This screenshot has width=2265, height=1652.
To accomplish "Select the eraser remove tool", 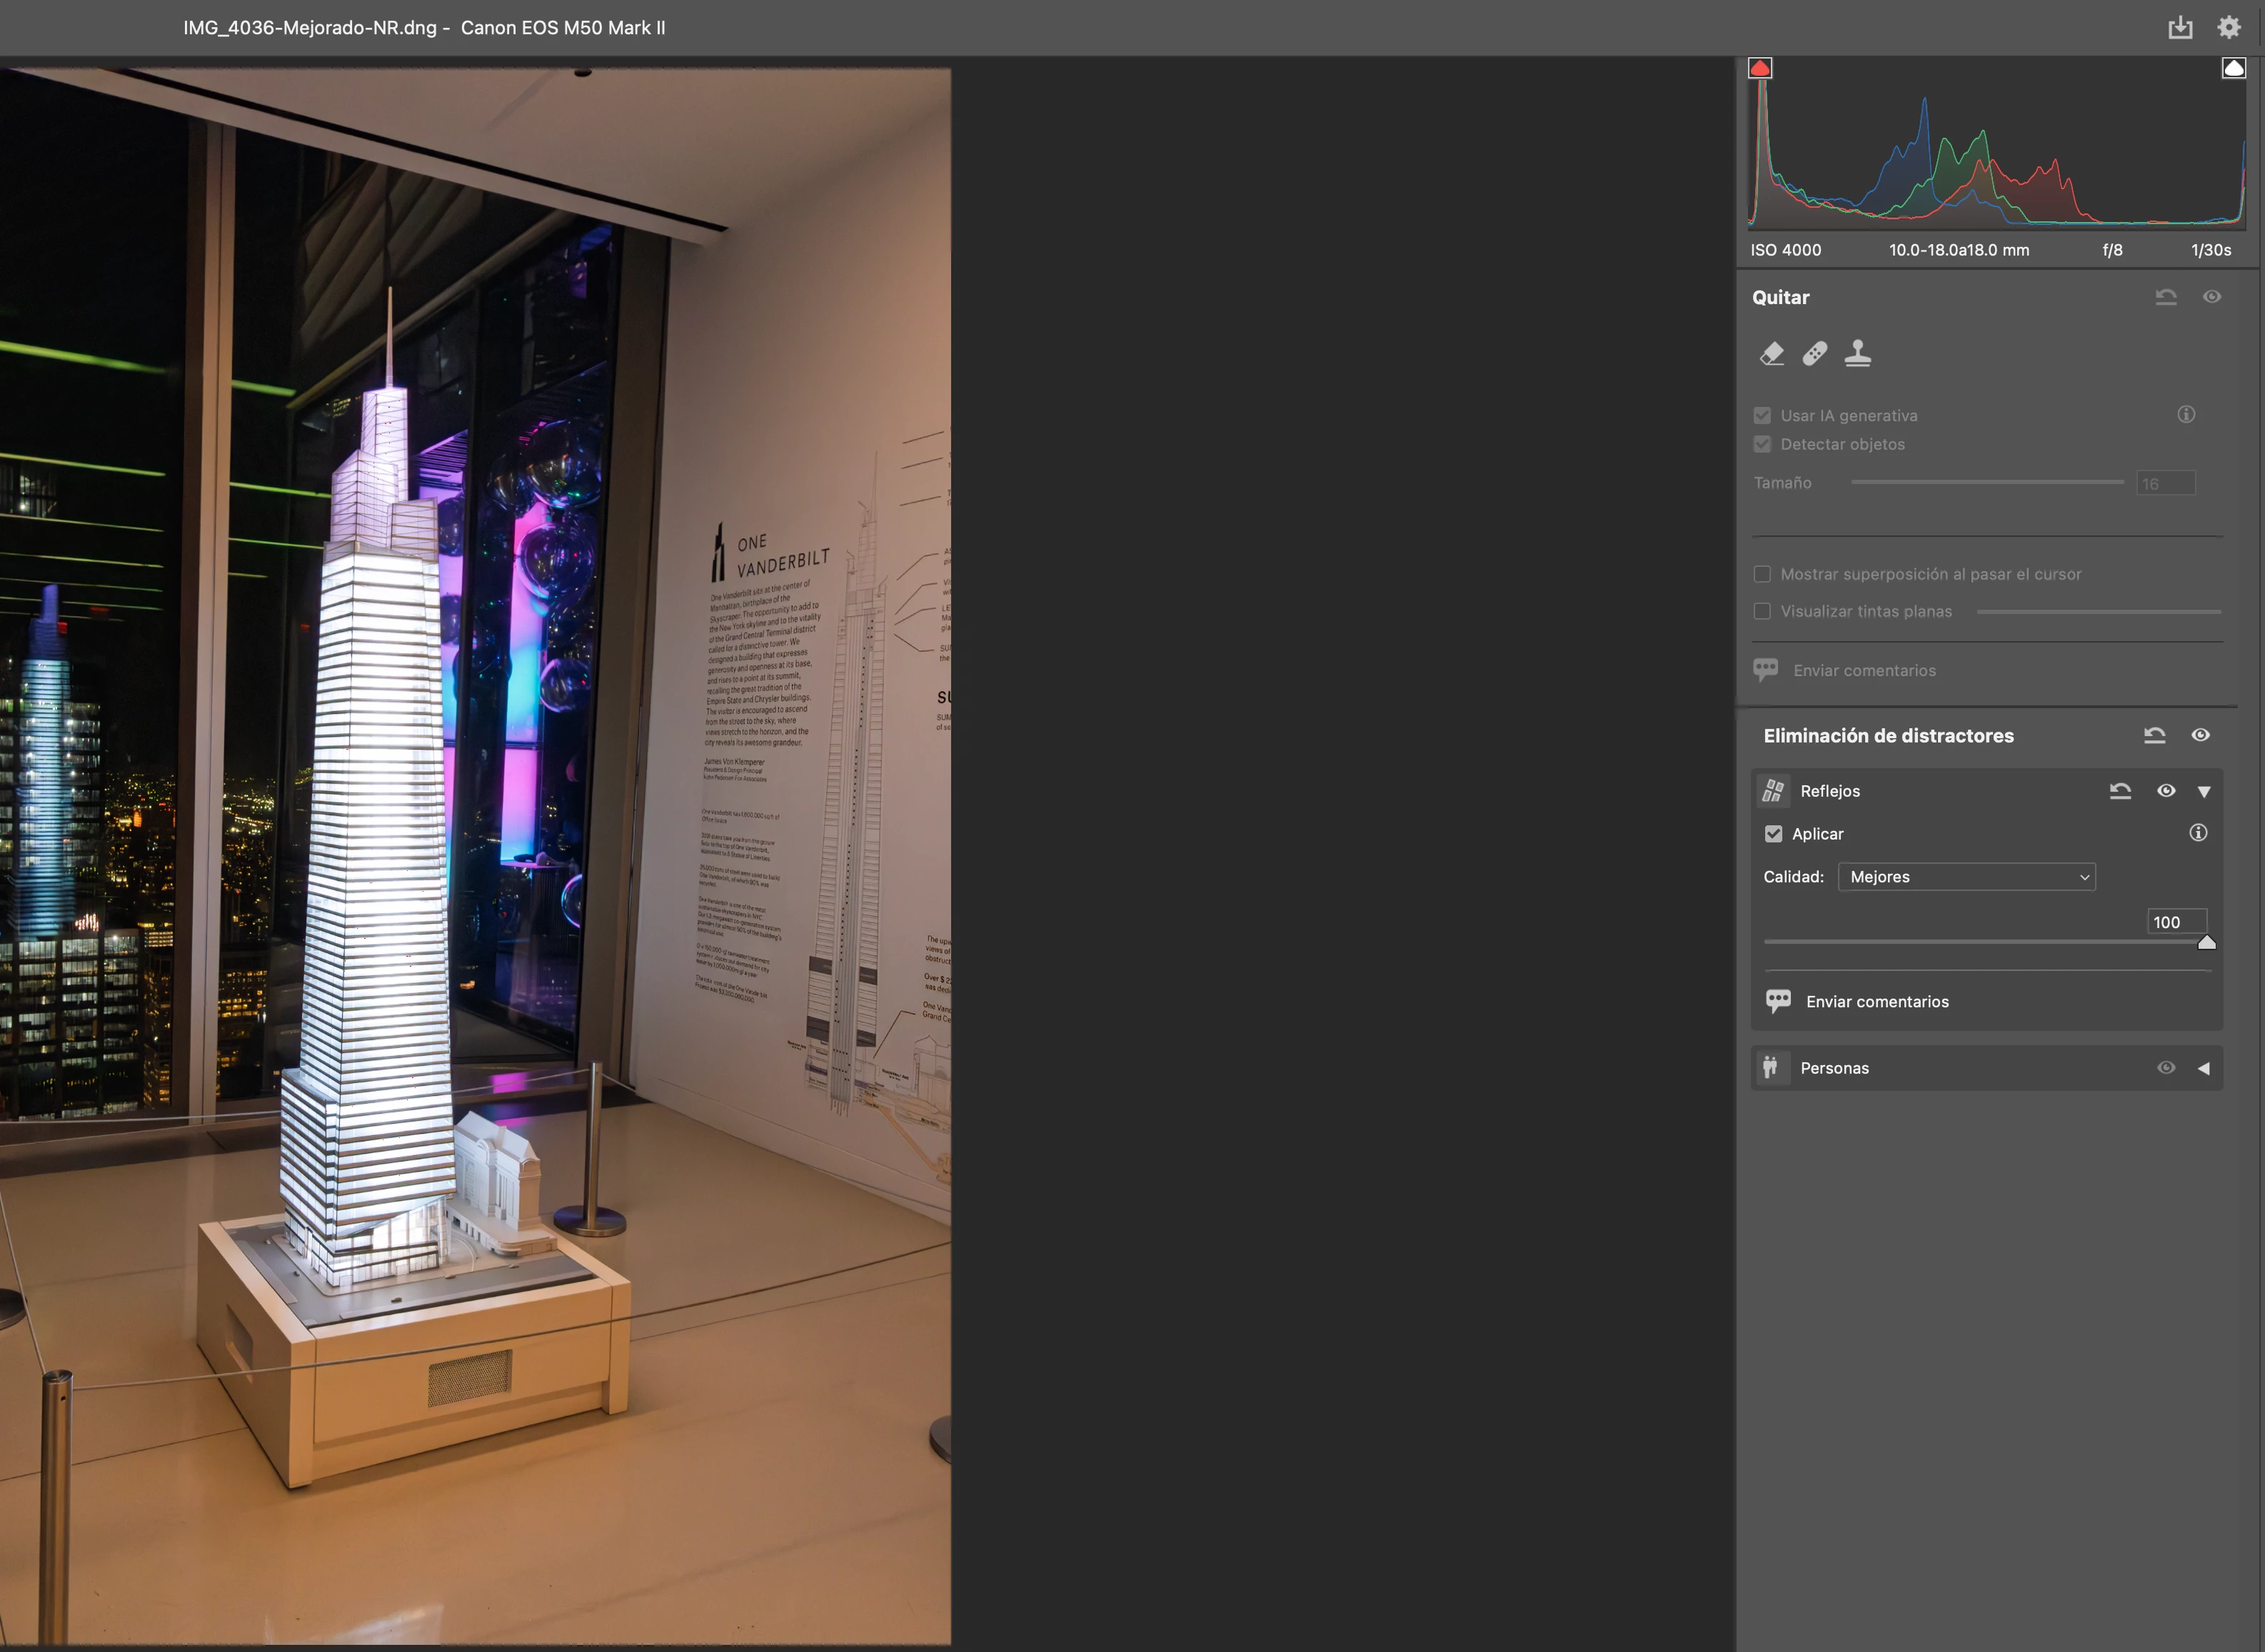I will [1772, 354].
